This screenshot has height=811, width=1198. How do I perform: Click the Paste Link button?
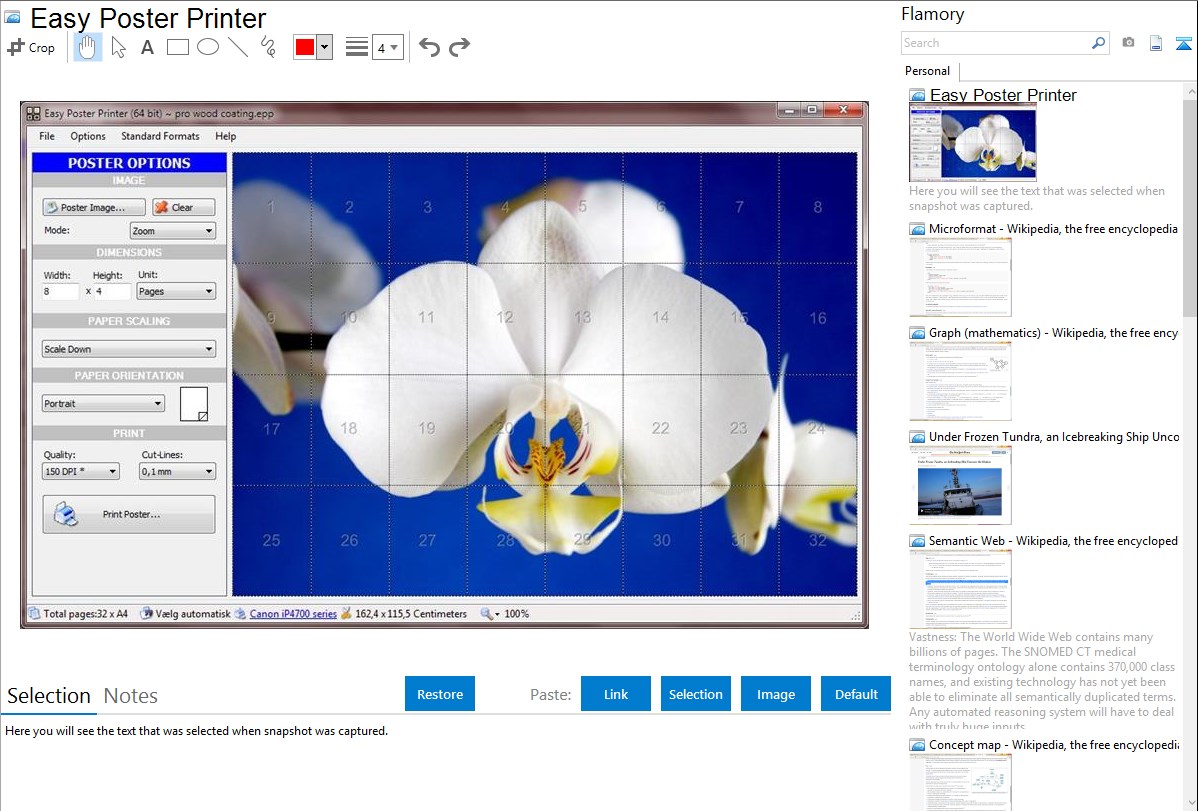(616, 694)
